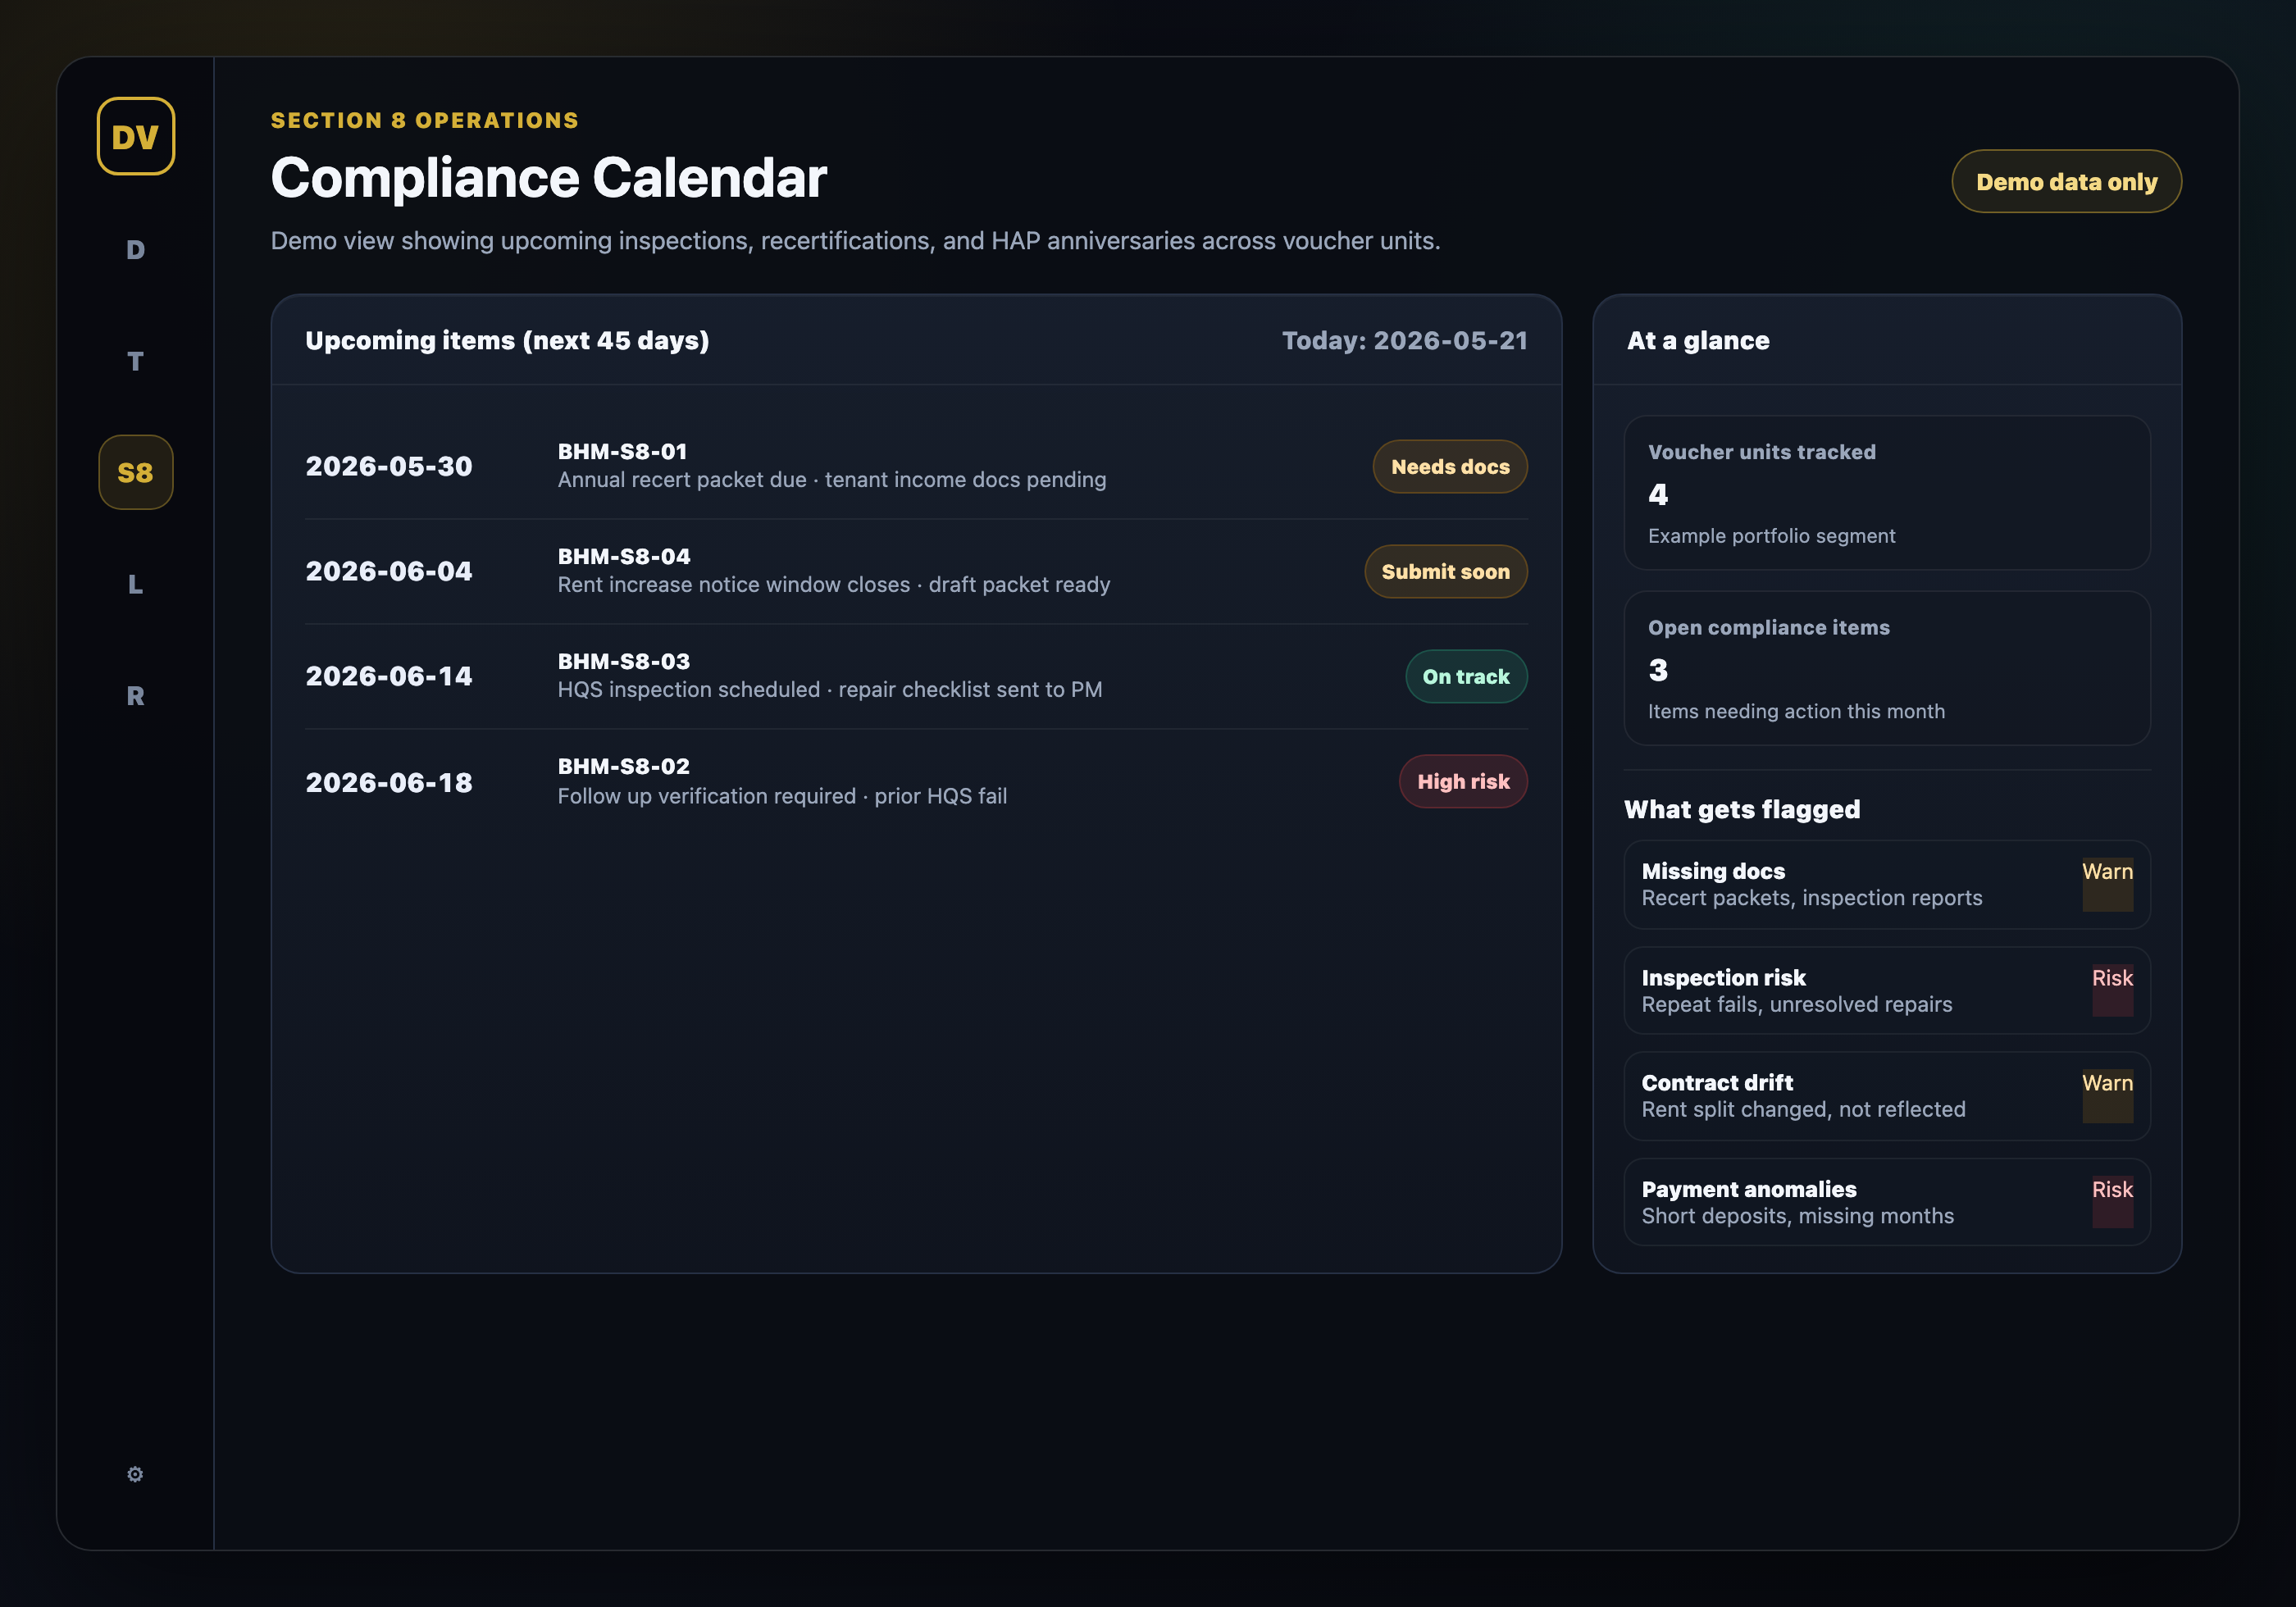Click the What gets flagged heading
2296x1607 pixels.
pos(1742,809)
